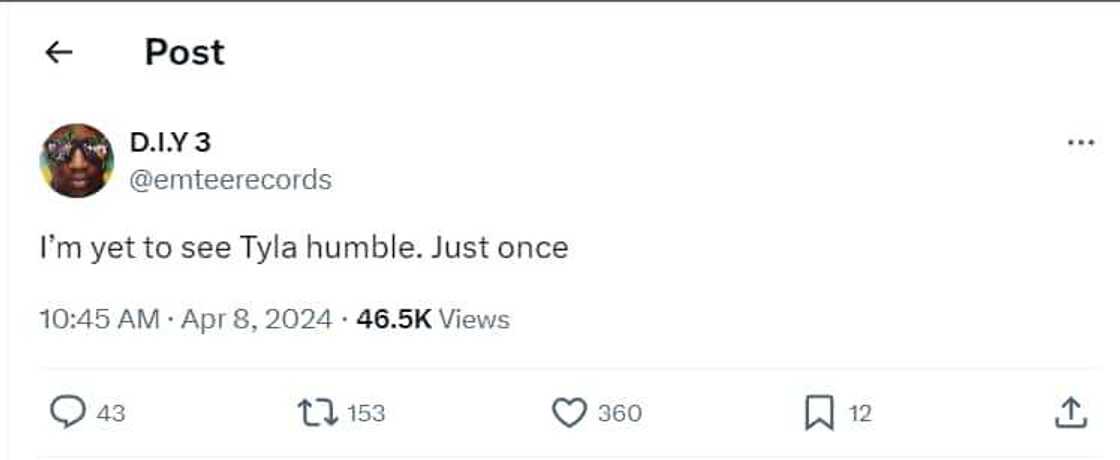
Task: Click the back arrow icon
Action: point(60,53)
